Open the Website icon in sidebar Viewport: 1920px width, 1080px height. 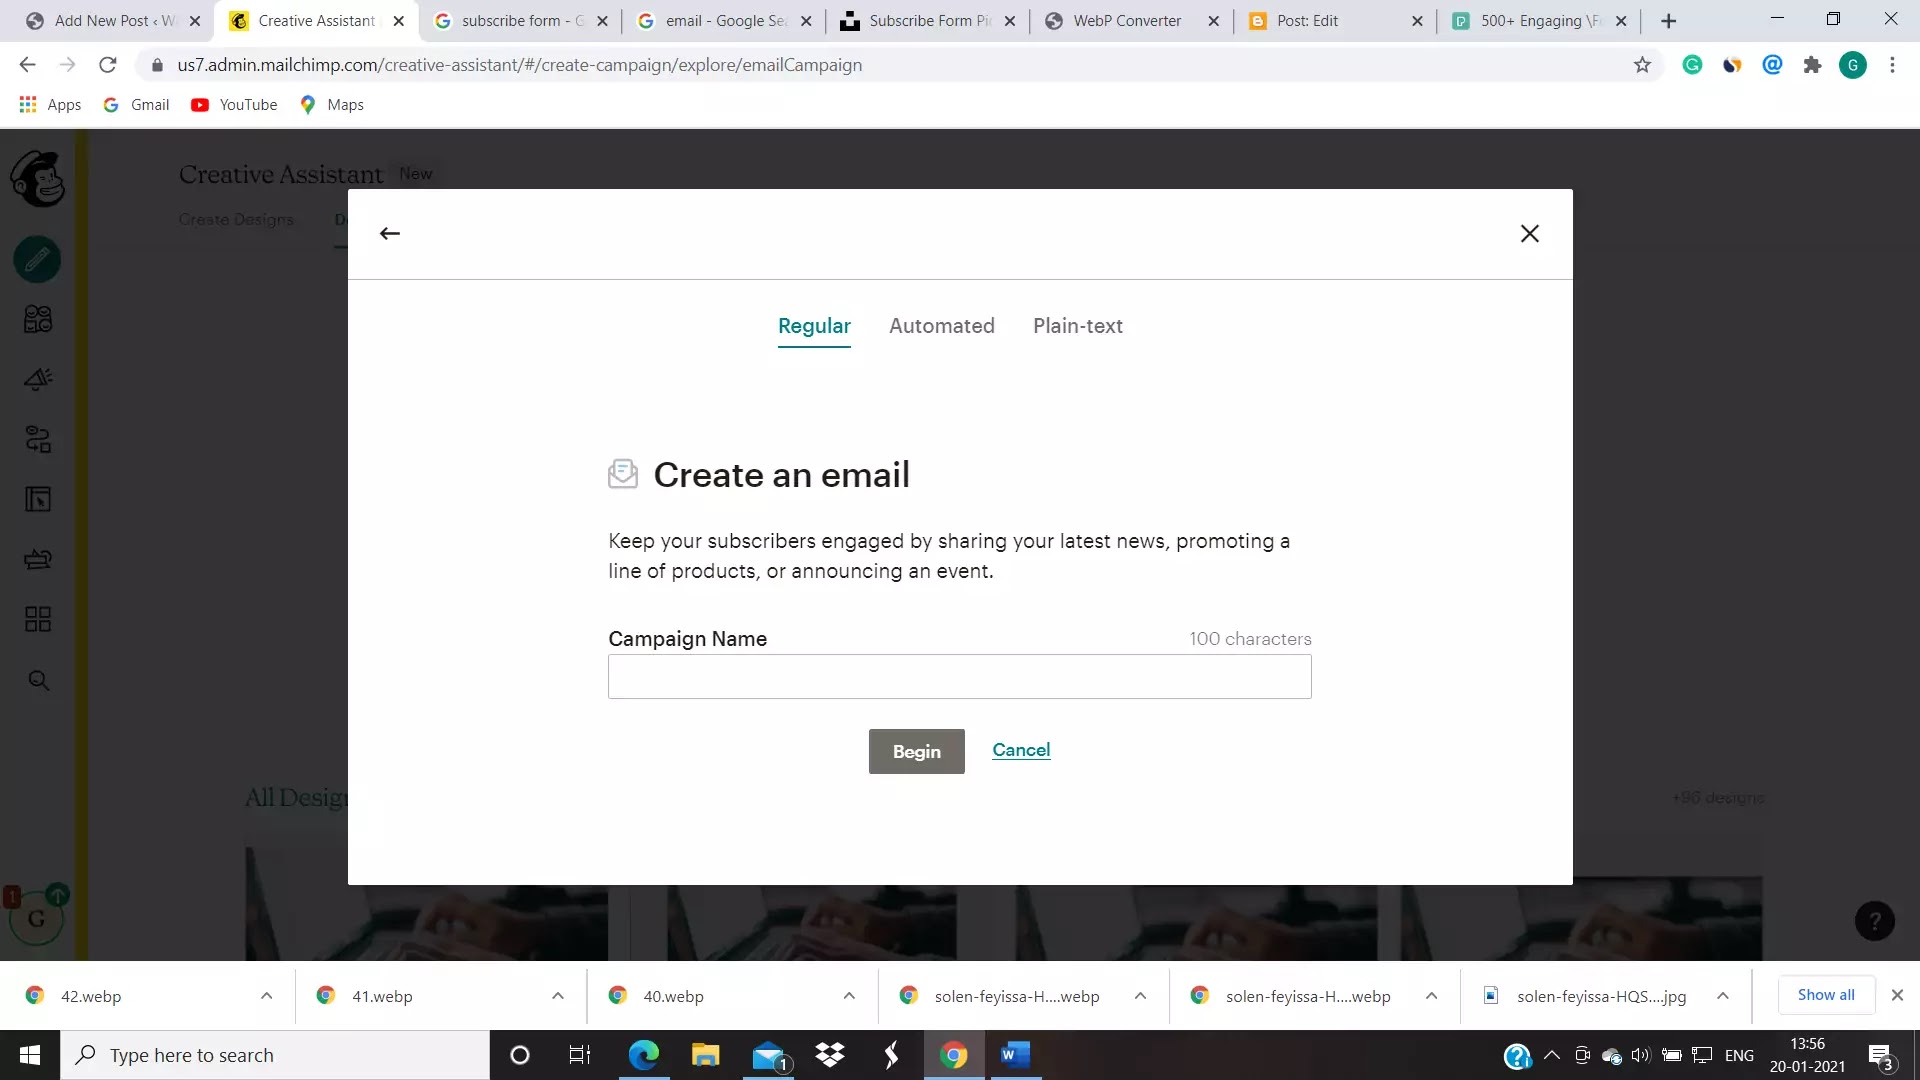[x=38, y=499]
